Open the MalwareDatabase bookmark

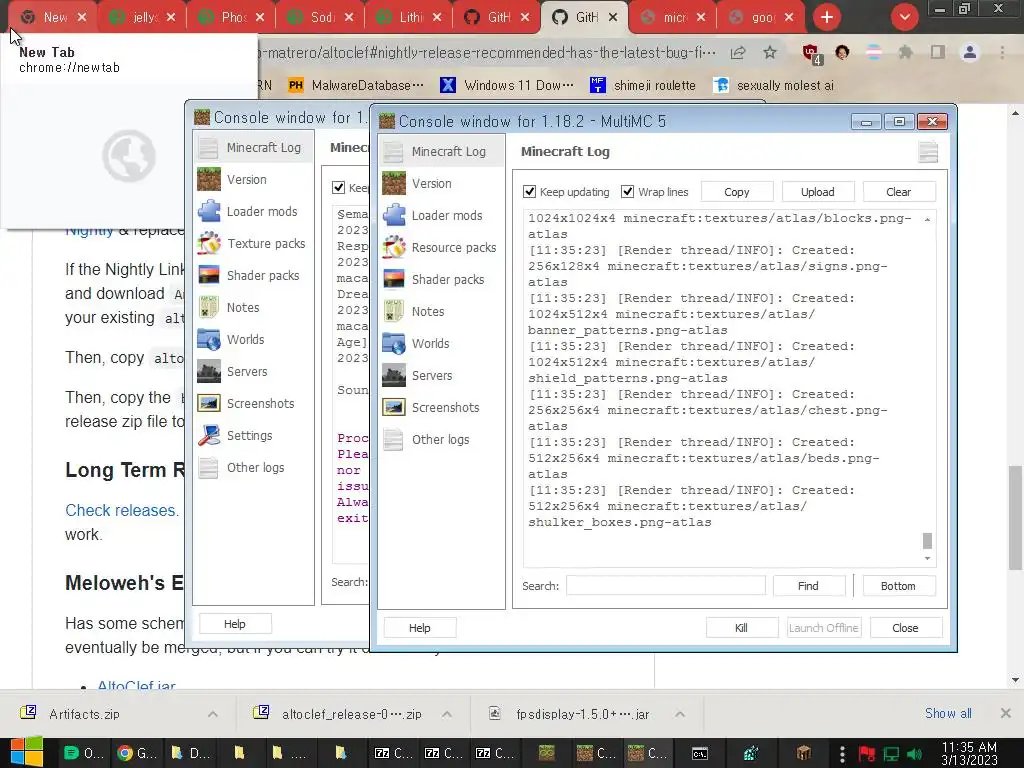[x=357, y=85]
